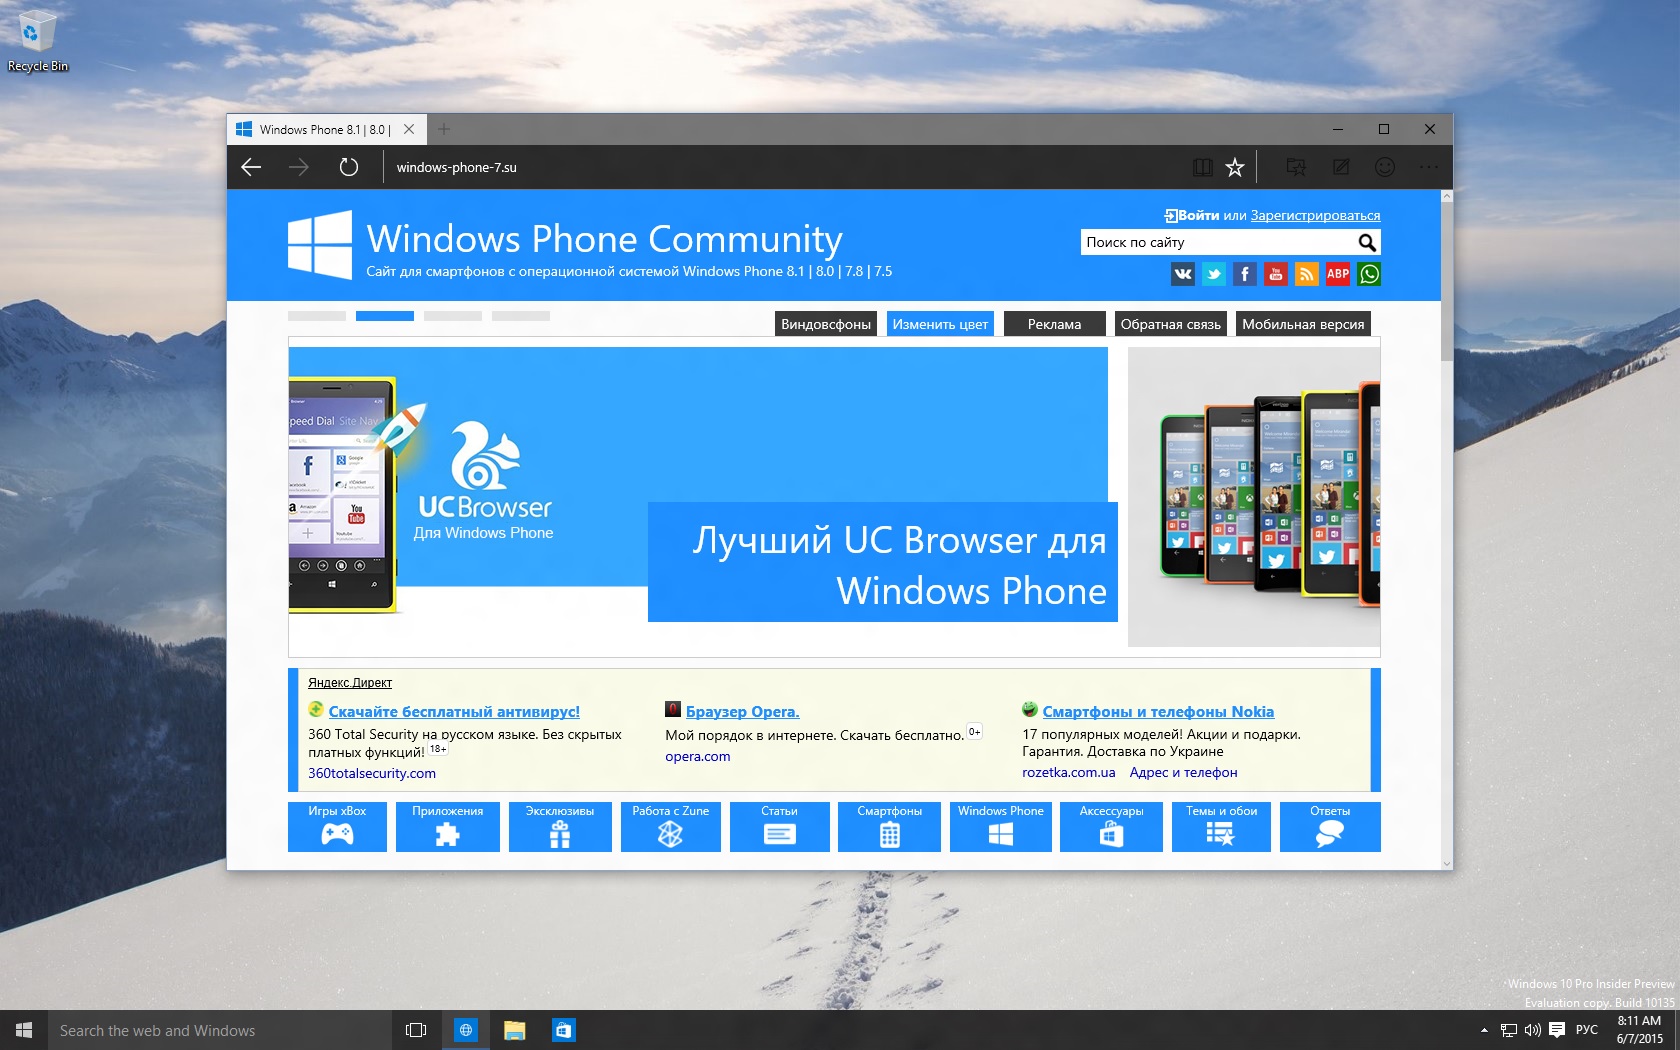Open the Статьи category tile
The width and height of the screenshot is (1680, 1050).
tap(779, 827)
